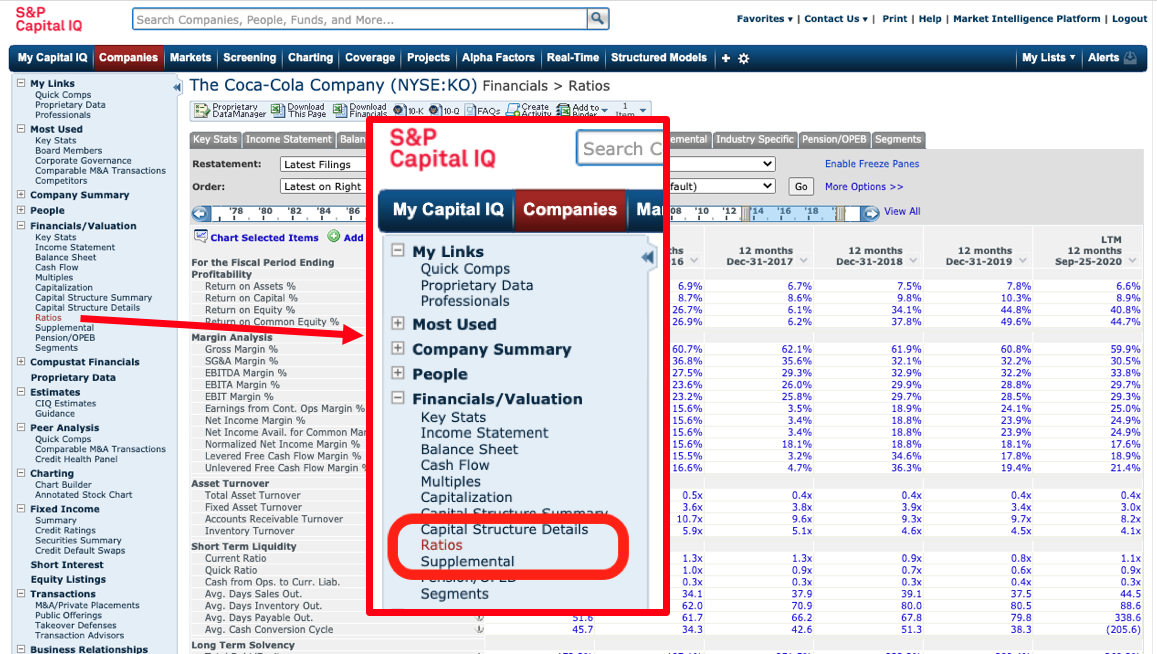Screen dimensions: 1157x654
Task: Click the search magnifying glass icon
Action: click(x=598, y=19)
